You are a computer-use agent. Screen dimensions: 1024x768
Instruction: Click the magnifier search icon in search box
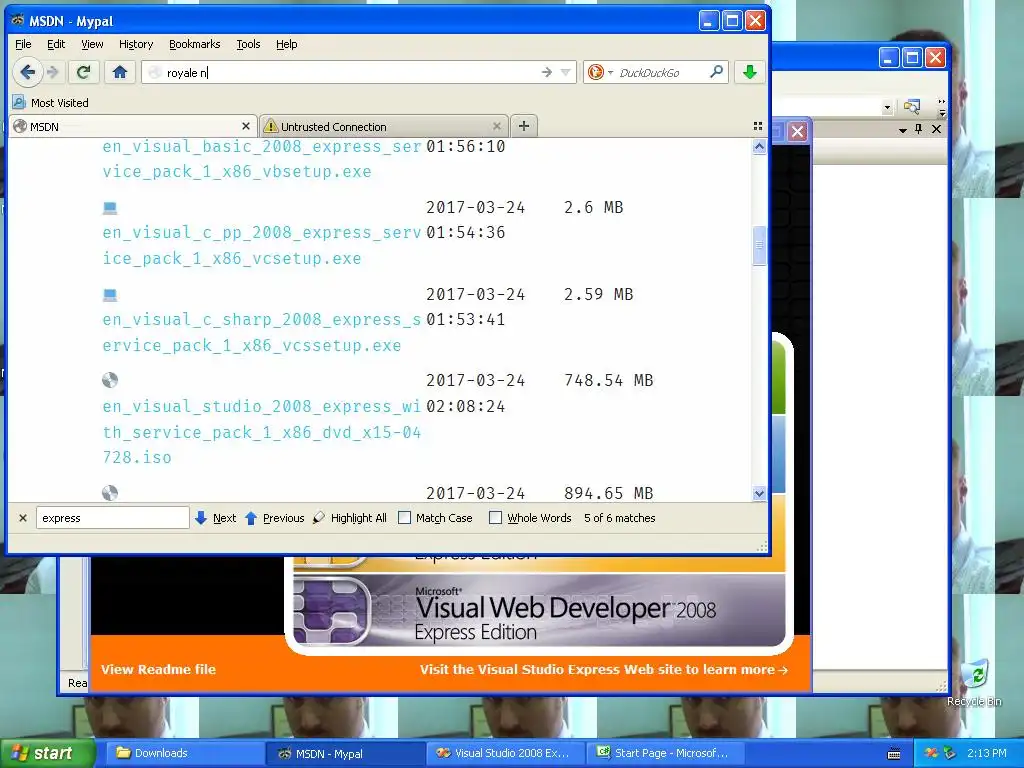tap(716, 72)
